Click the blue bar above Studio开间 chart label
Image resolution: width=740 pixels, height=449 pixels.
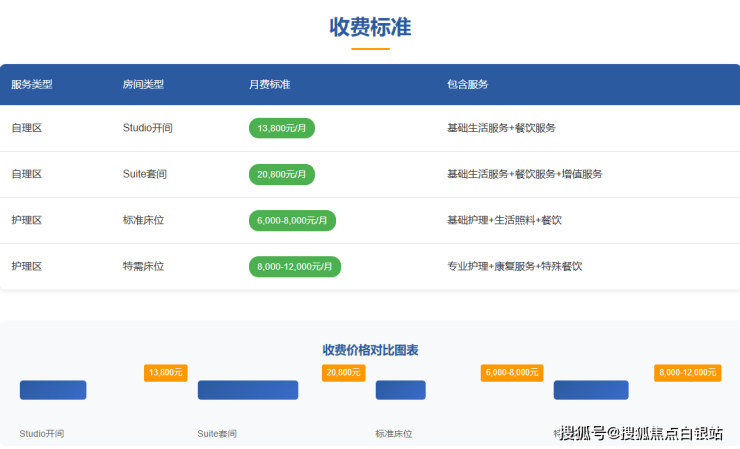[x=53, y=390]
